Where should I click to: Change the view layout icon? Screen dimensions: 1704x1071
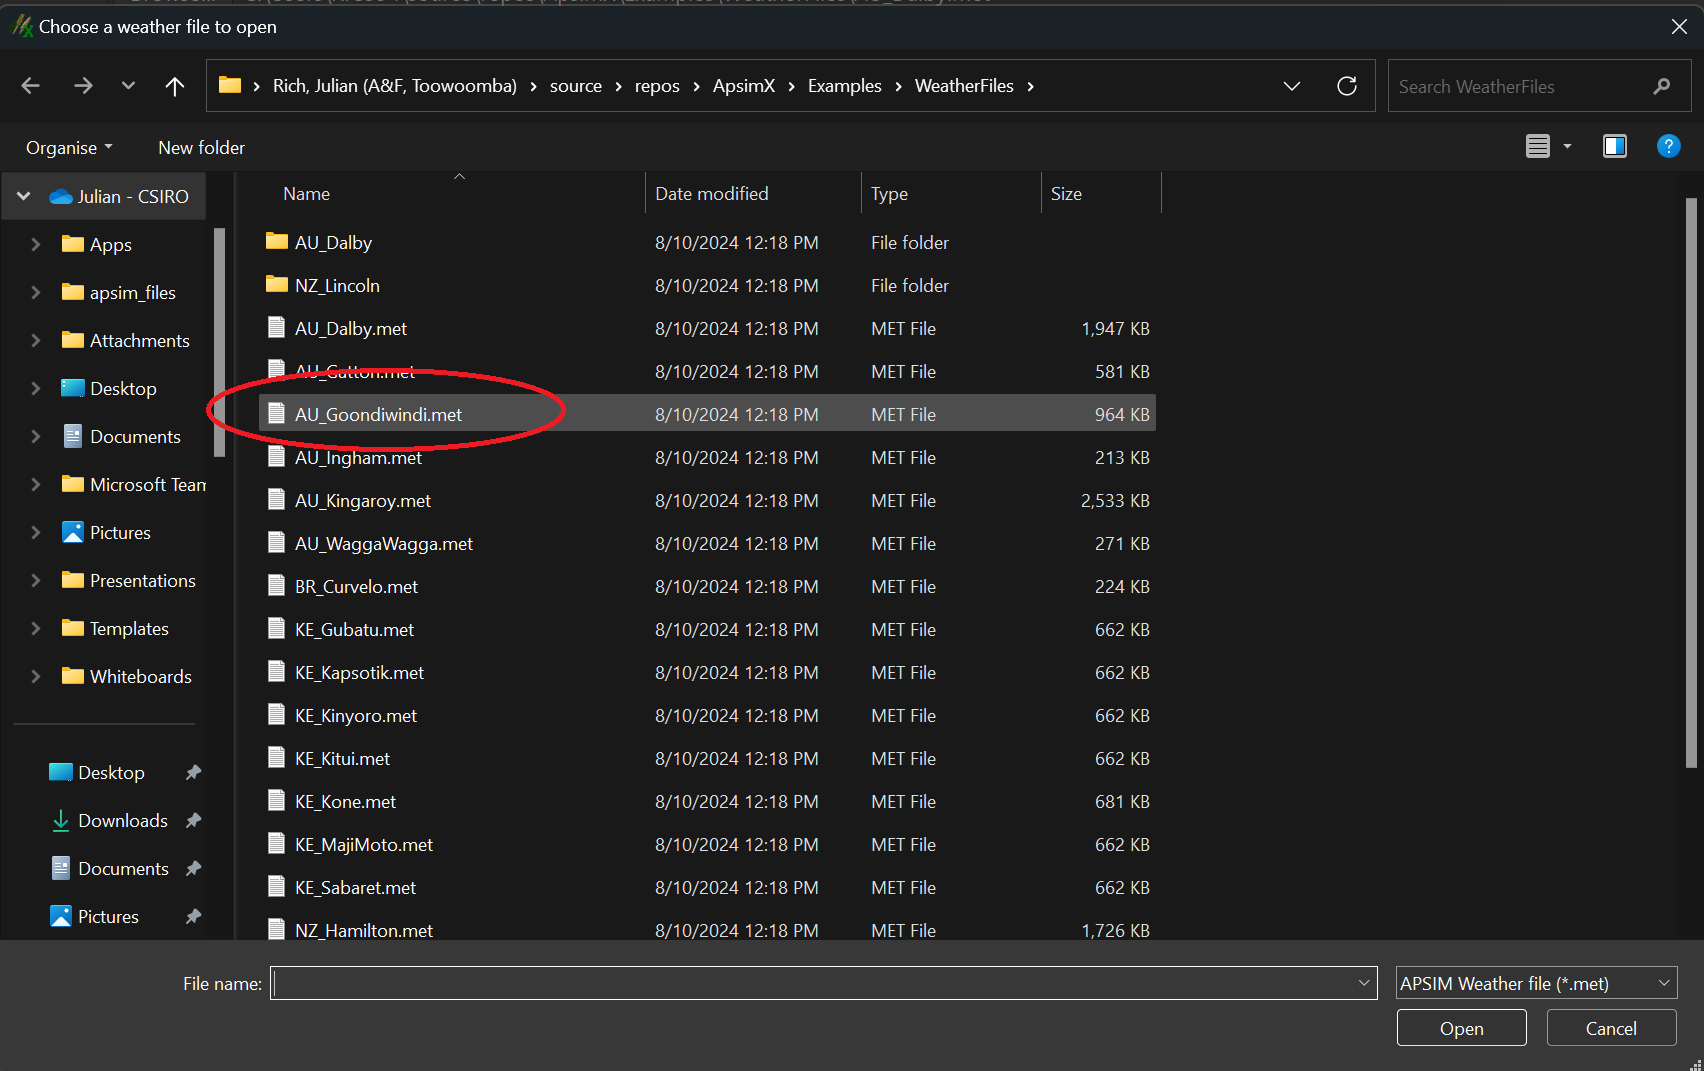click(1538, 147)
